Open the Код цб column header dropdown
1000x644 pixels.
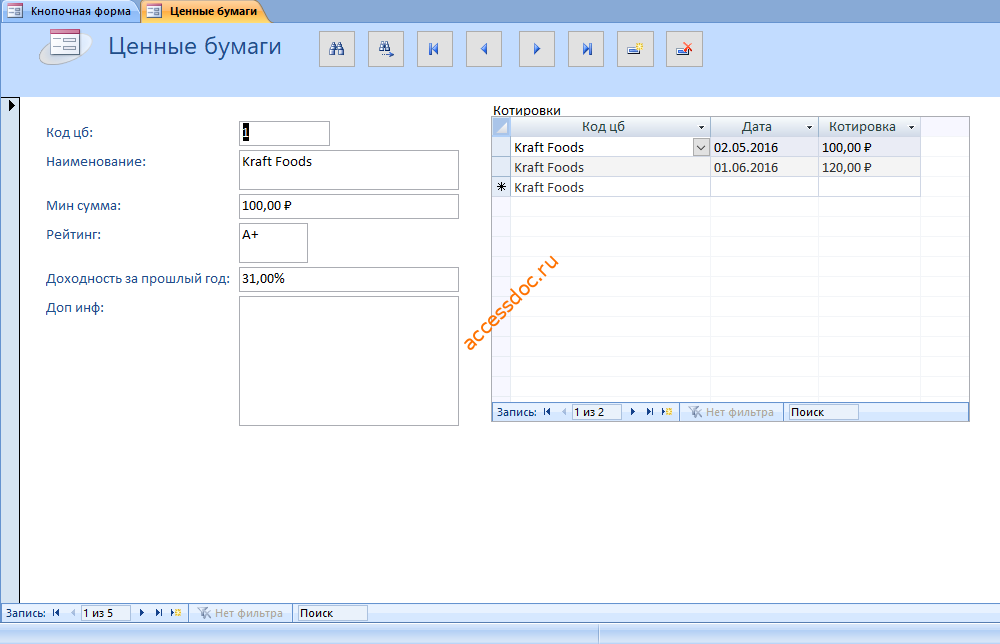click(x=702, y=128)
